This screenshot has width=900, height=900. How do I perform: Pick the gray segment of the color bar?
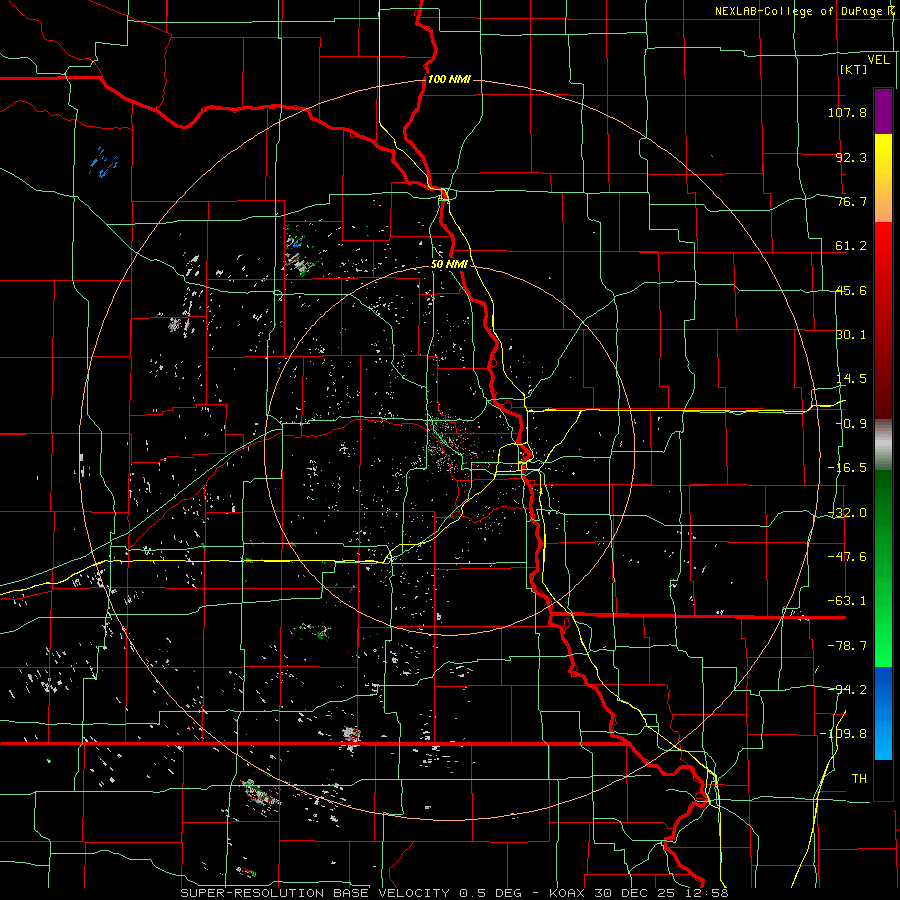coord(883,445)
